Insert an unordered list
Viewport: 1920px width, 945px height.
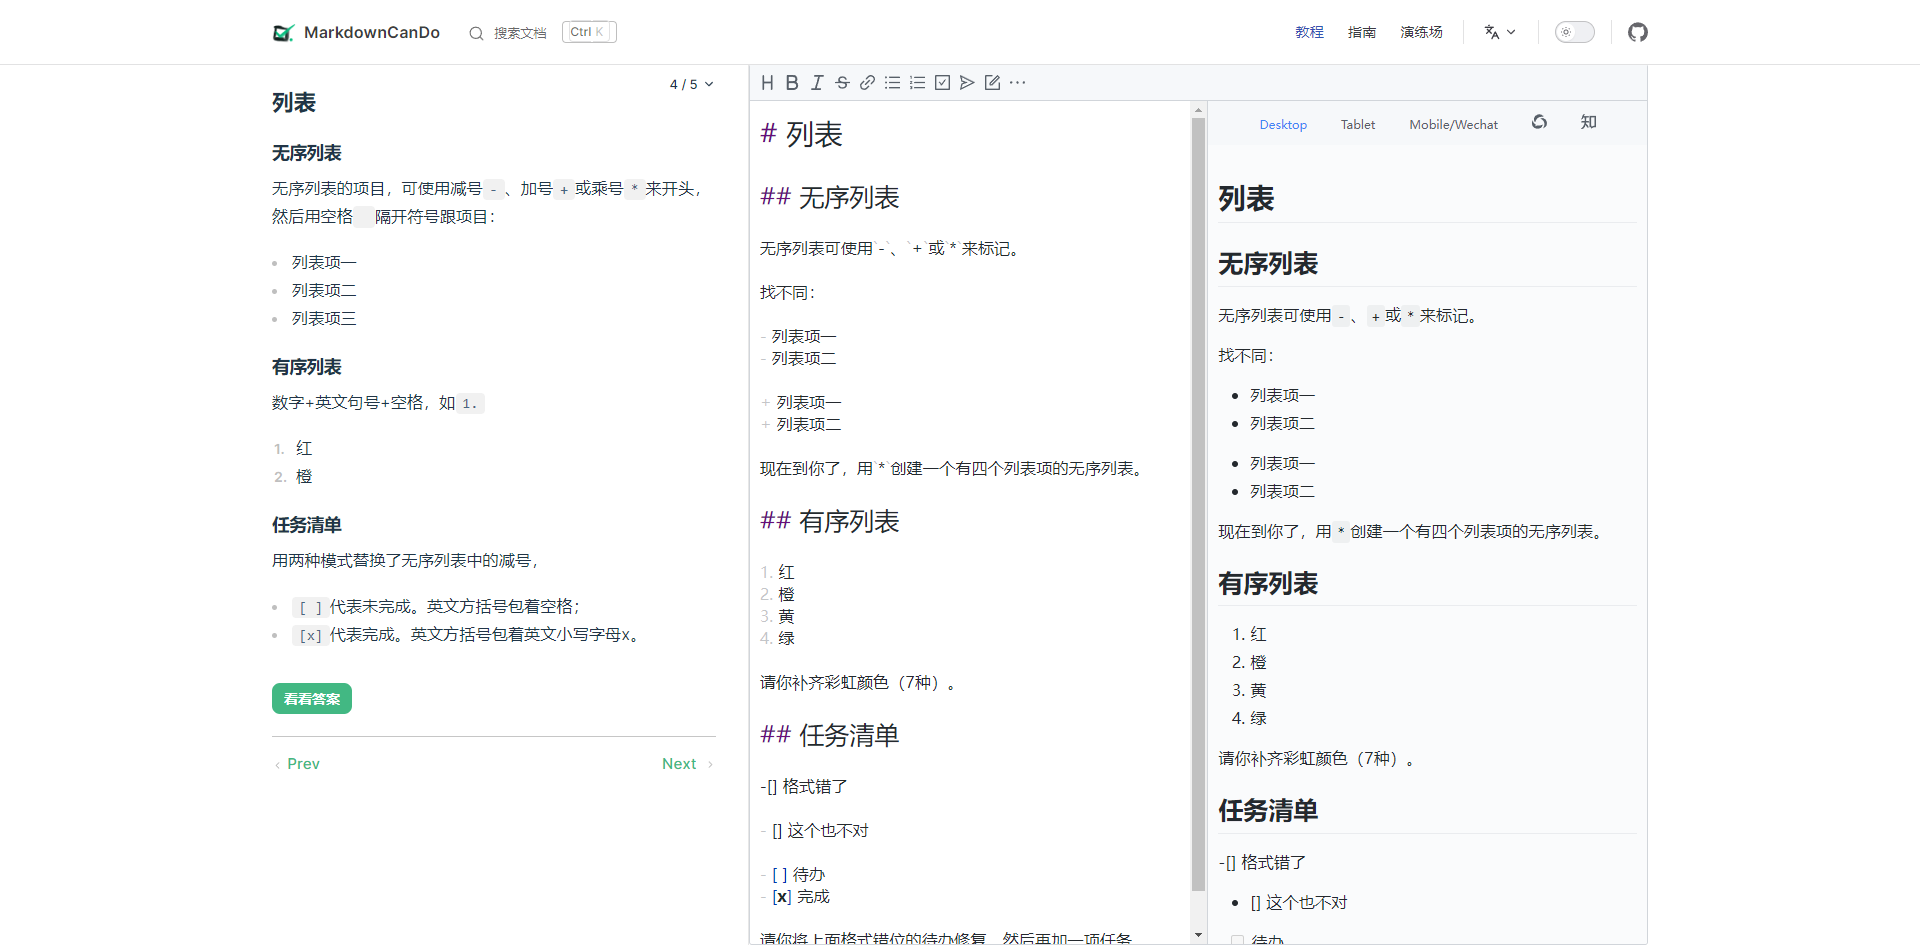coord(892,83)
